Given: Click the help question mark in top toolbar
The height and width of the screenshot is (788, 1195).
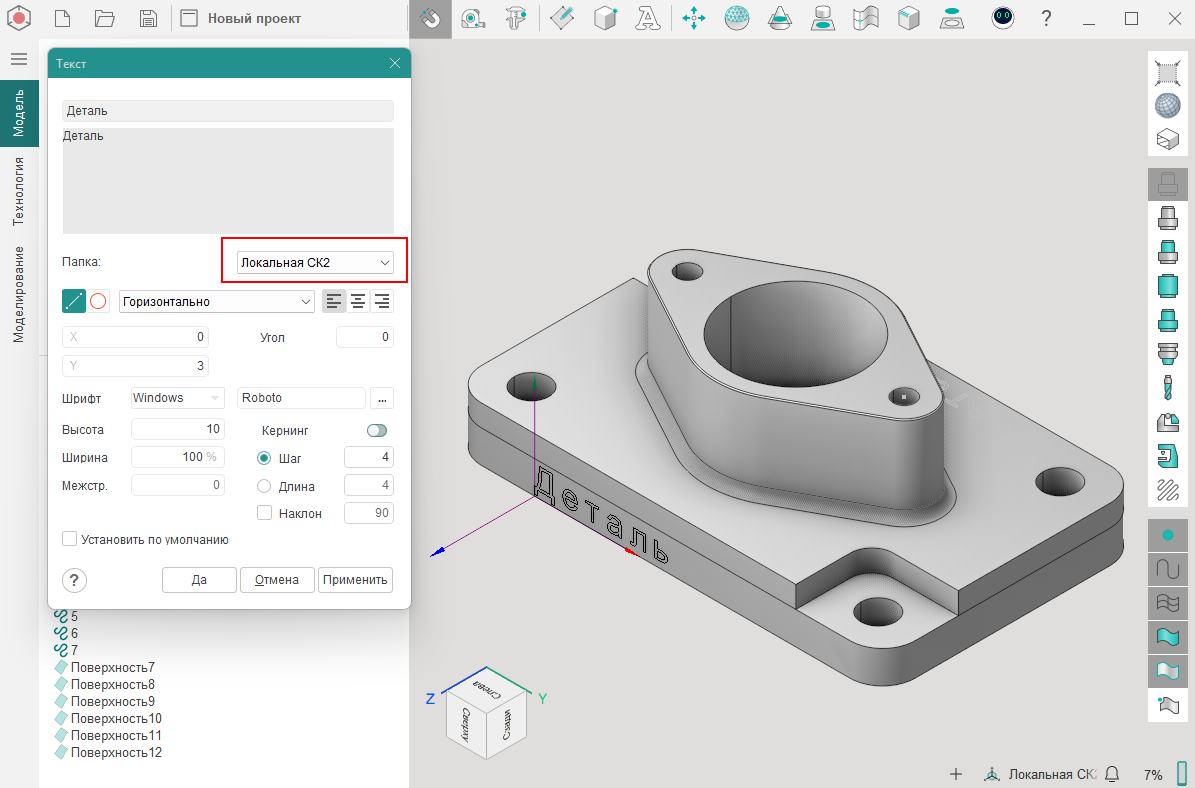Looking at the screenshot, I should tap(1046, 18).
